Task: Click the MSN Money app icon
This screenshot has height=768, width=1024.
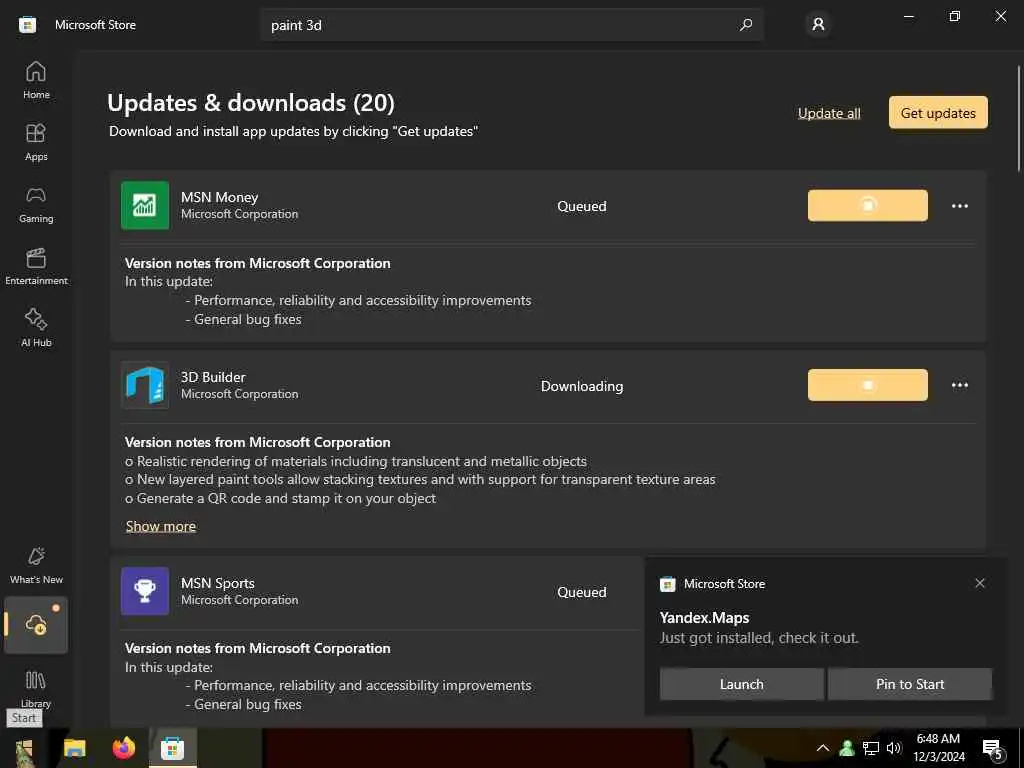Action: click(145, 206)
